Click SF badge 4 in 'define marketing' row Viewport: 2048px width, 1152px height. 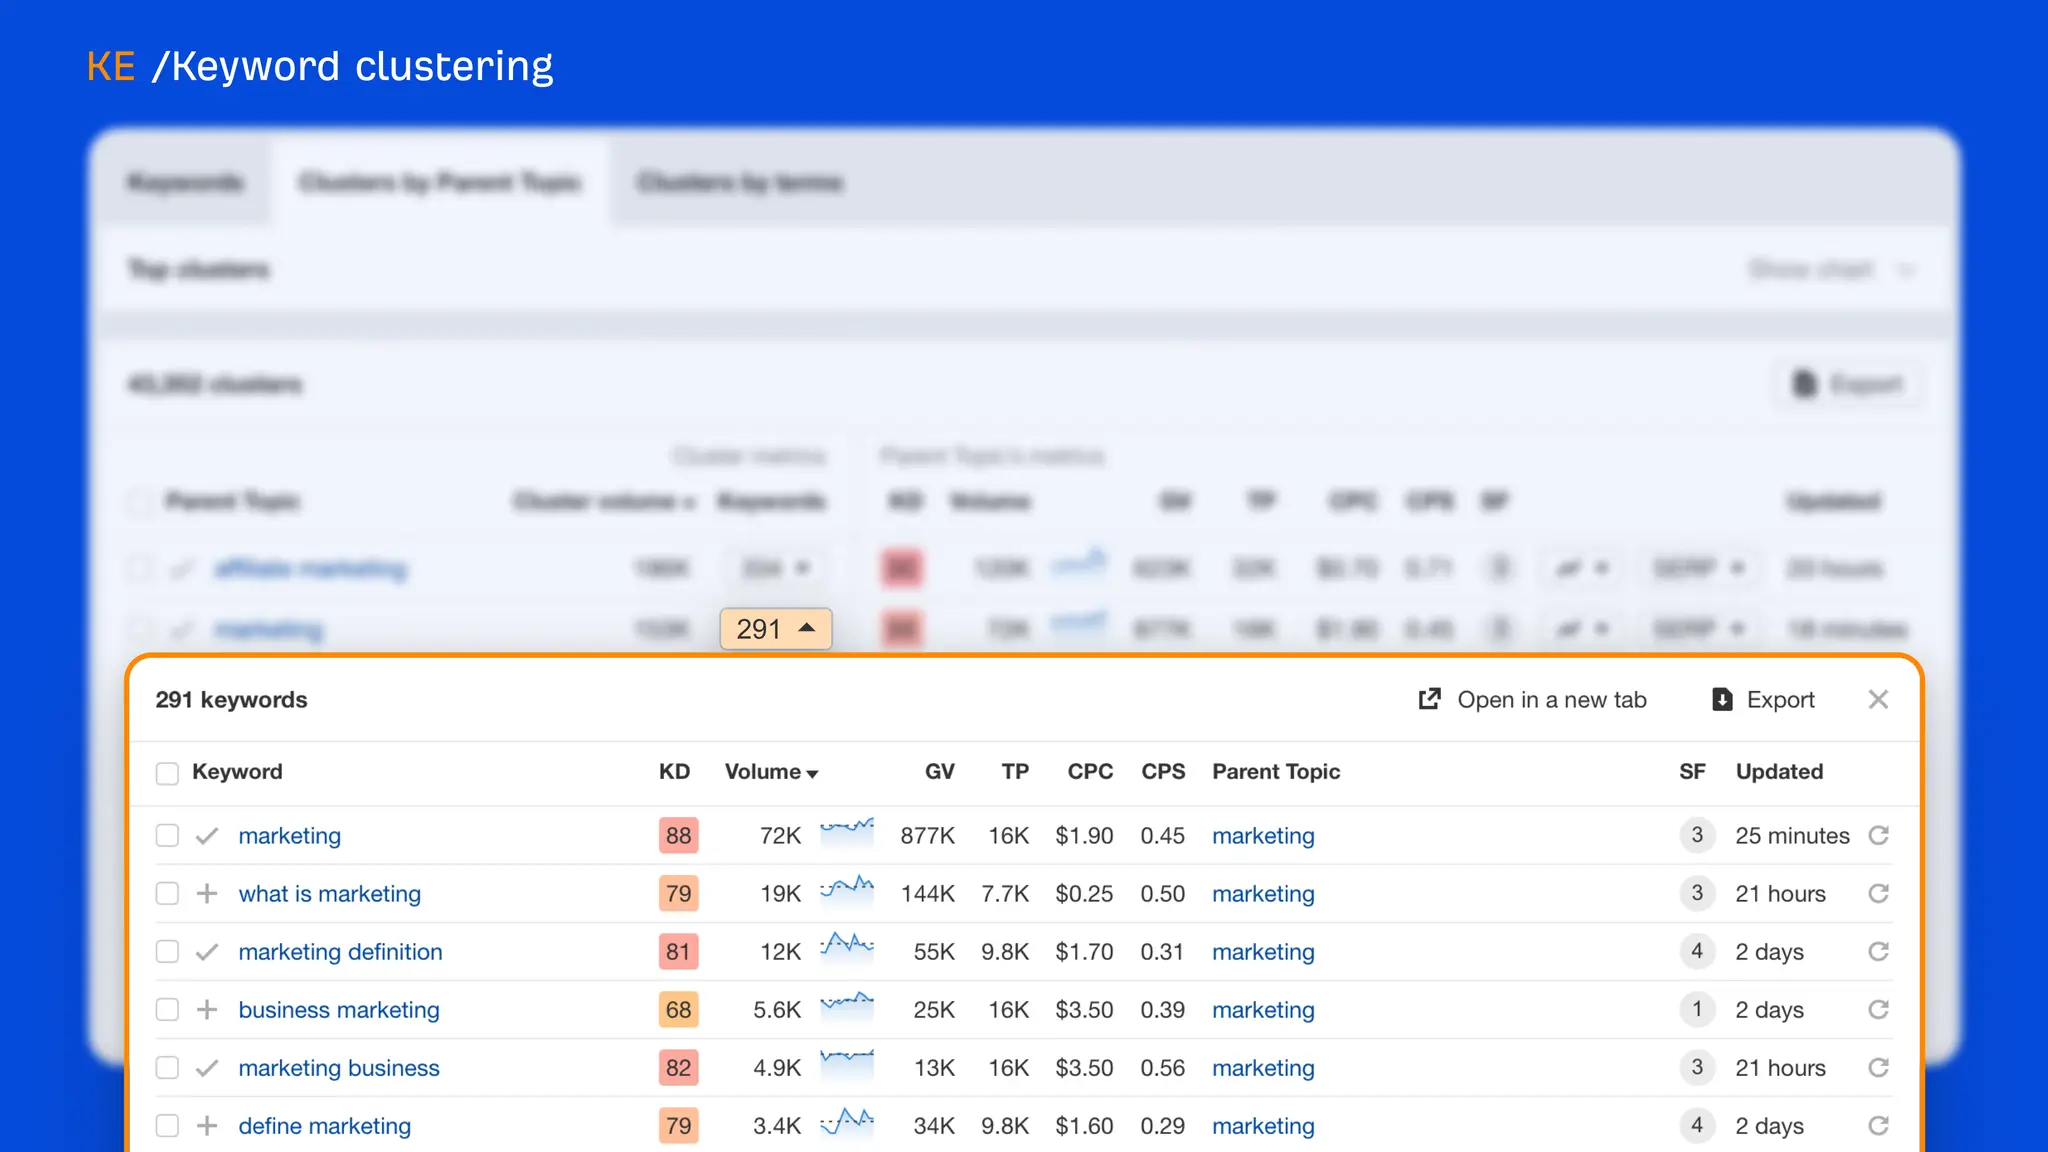(1697, 1125)
